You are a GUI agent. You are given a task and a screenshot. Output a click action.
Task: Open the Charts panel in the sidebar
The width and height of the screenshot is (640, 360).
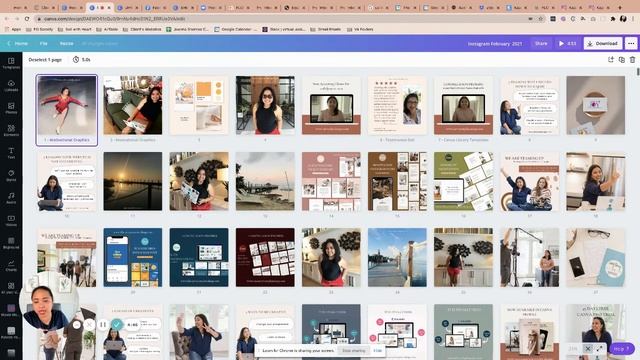point(11,266)
